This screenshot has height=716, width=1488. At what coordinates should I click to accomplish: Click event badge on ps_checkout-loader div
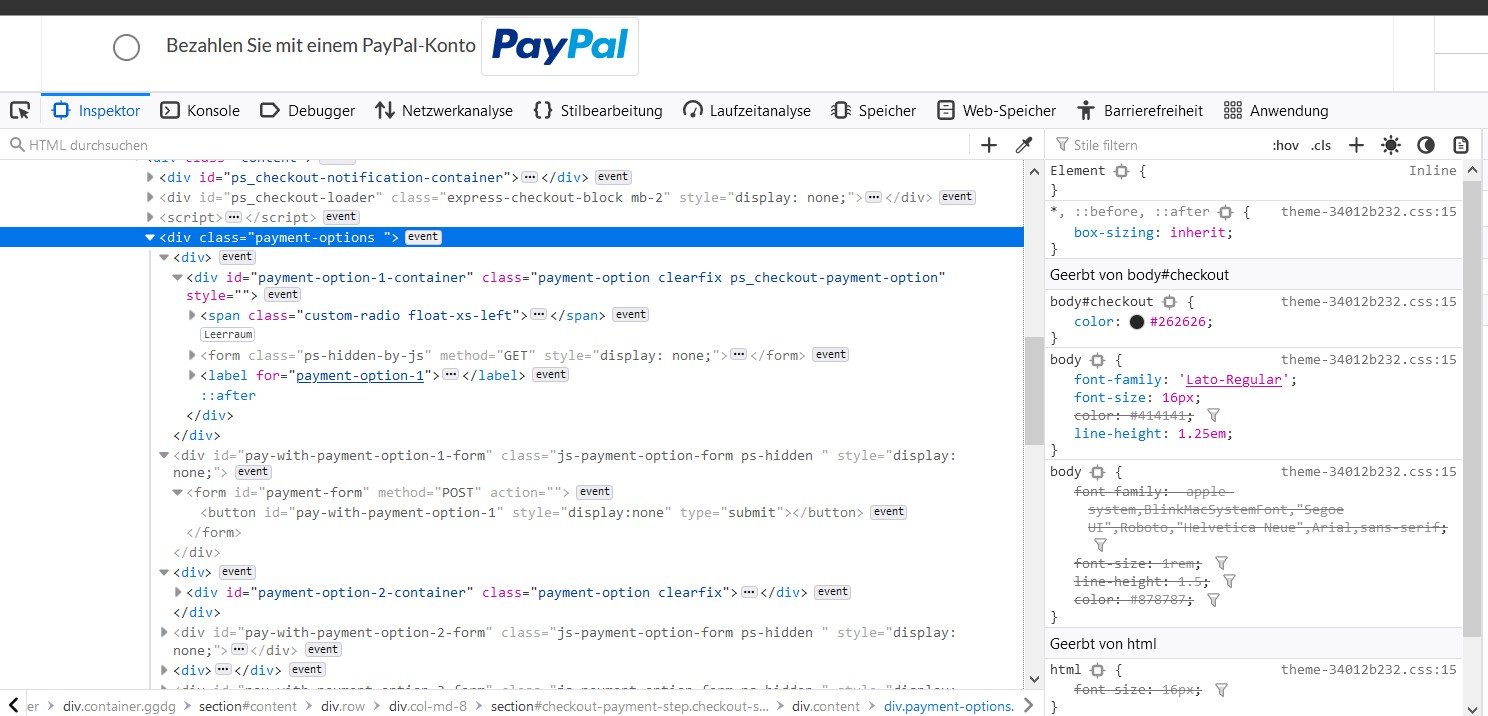(x=957, y=197)
